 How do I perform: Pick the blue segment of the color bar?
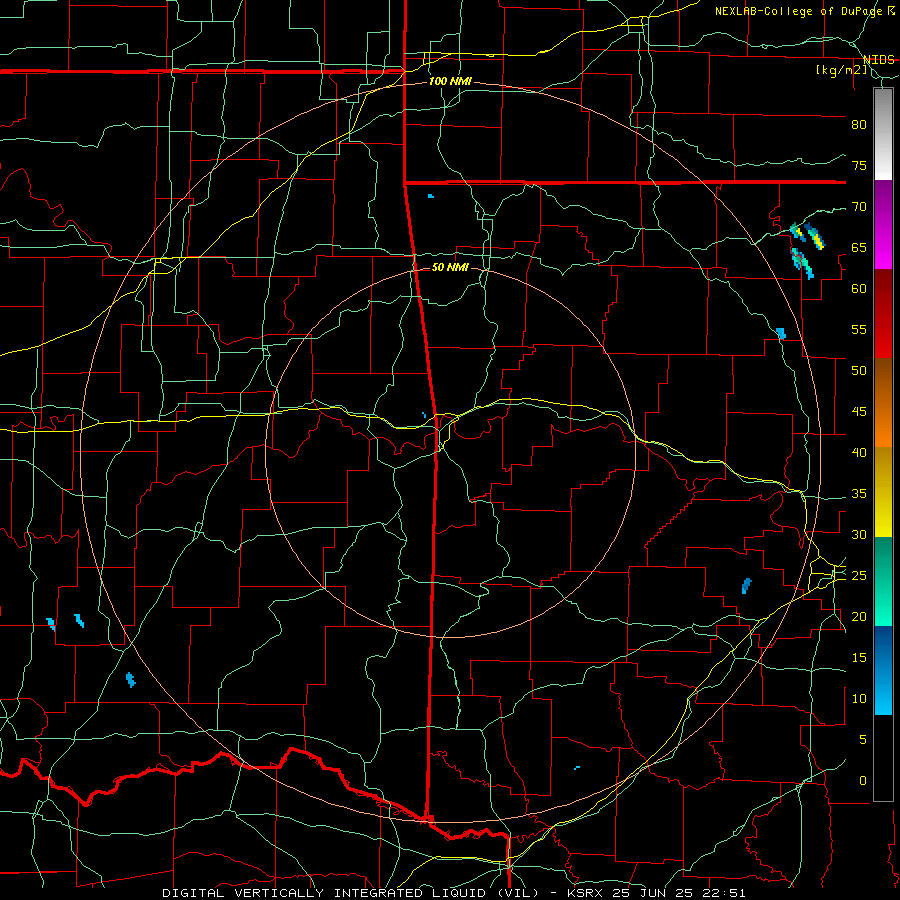tap(883, 670)
